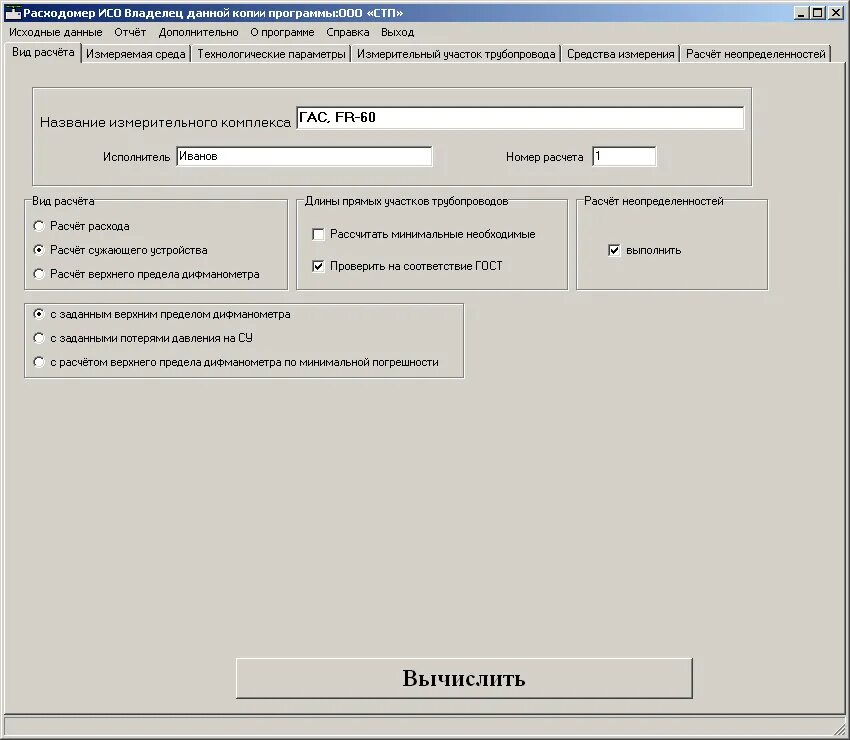
Task: Open the О программе menu
Action: pyautogui.click(x=282, y=33)
